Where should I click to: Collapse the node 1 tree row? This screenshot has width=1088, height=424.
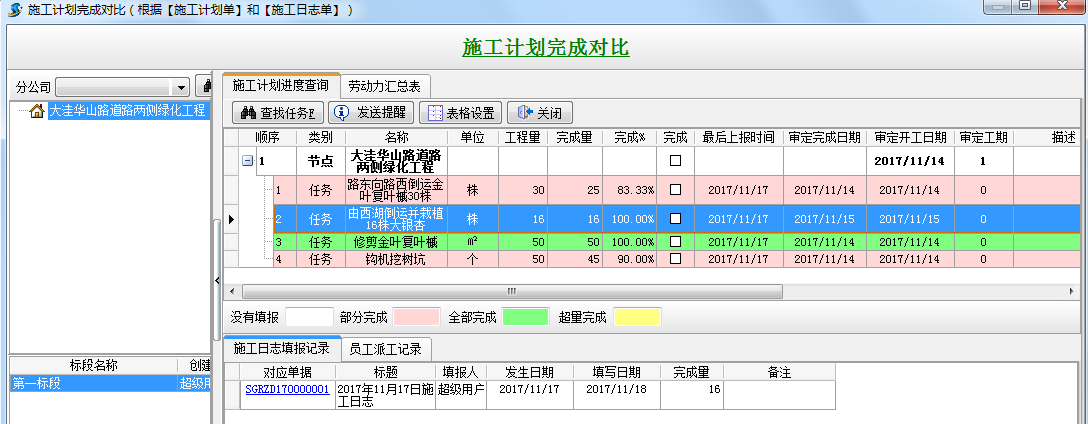point(247,161)
